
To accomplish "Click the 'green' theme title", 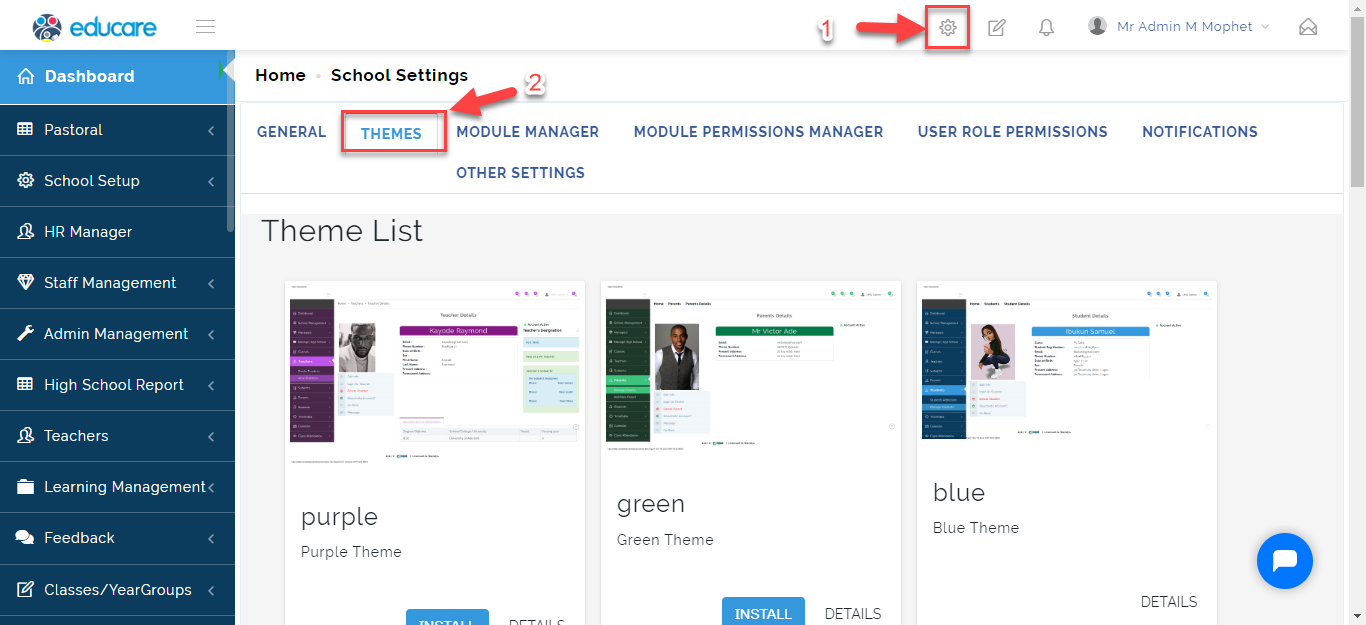I will tap(651, 505).
